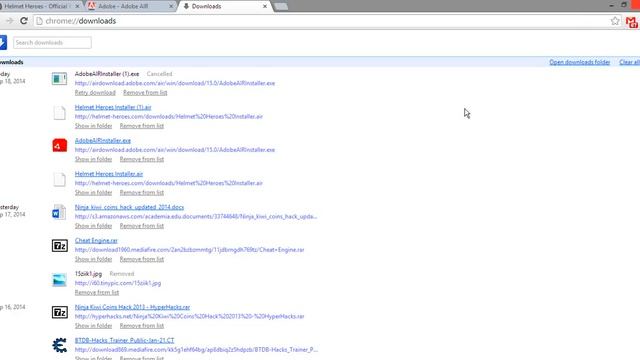Viewport: 640px width, 360px height.
Task: Click the page icon in the address bar
Action: click(39, 21)
